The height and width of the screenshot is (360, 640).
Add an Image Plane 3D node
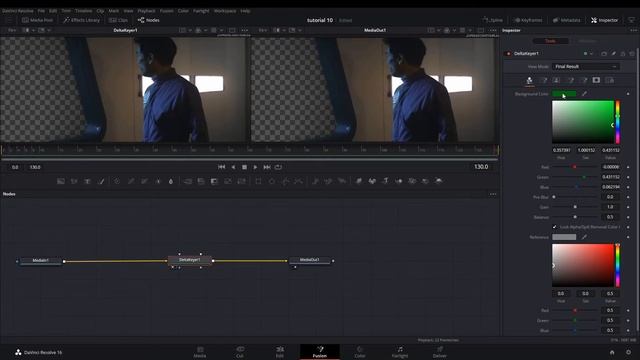359,181
